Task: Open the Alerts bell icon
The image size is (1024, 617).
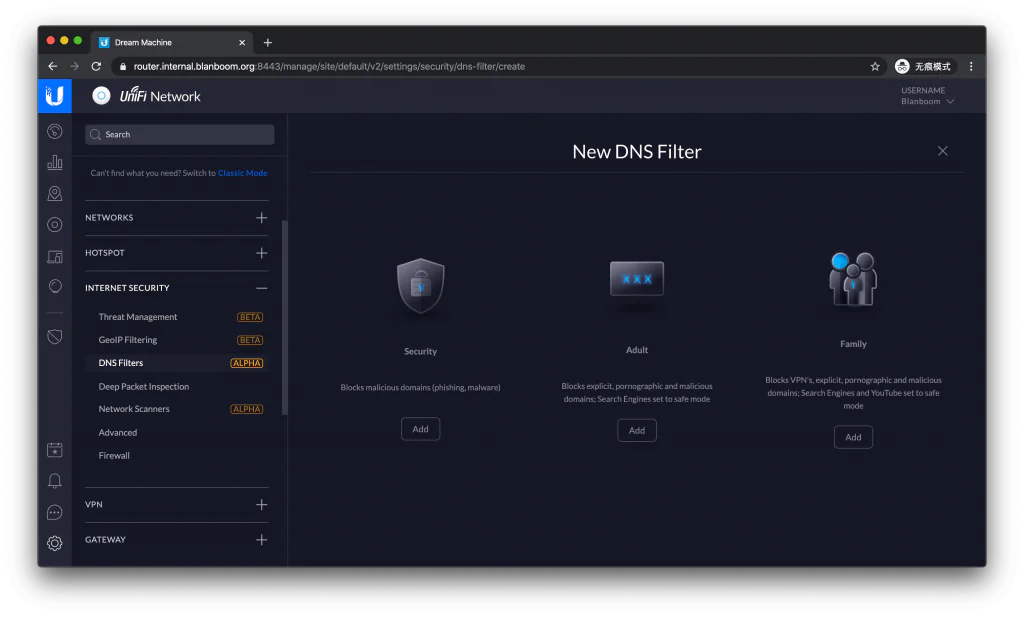Action: pyautogui.click(x=55, y=481)
